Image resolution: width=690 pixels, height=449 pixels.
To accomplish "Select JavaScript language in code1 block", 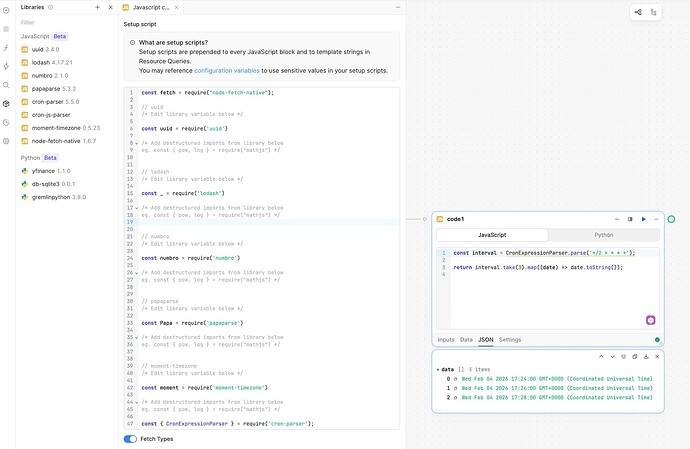I will [x=491, y=235].
